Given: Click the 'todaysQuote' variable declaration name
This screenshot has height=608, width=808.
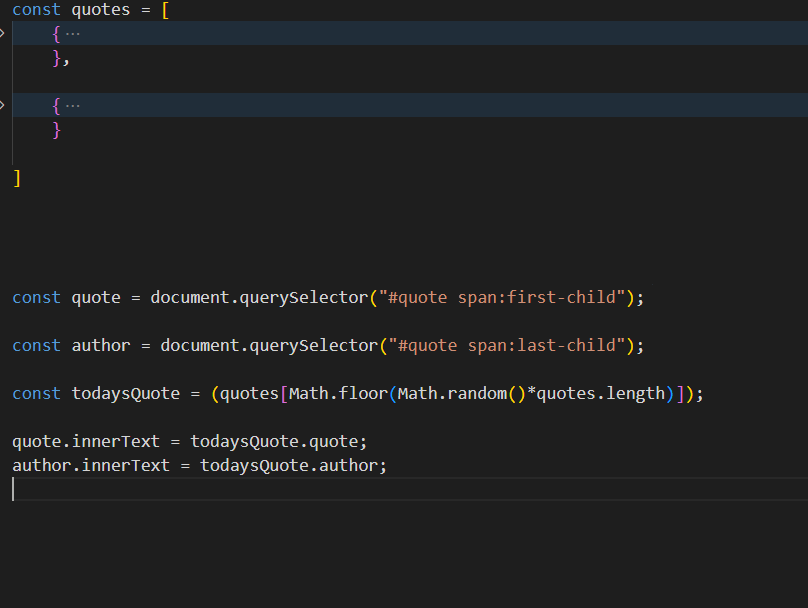Looking at the screenshot, I should click(126, 394).
